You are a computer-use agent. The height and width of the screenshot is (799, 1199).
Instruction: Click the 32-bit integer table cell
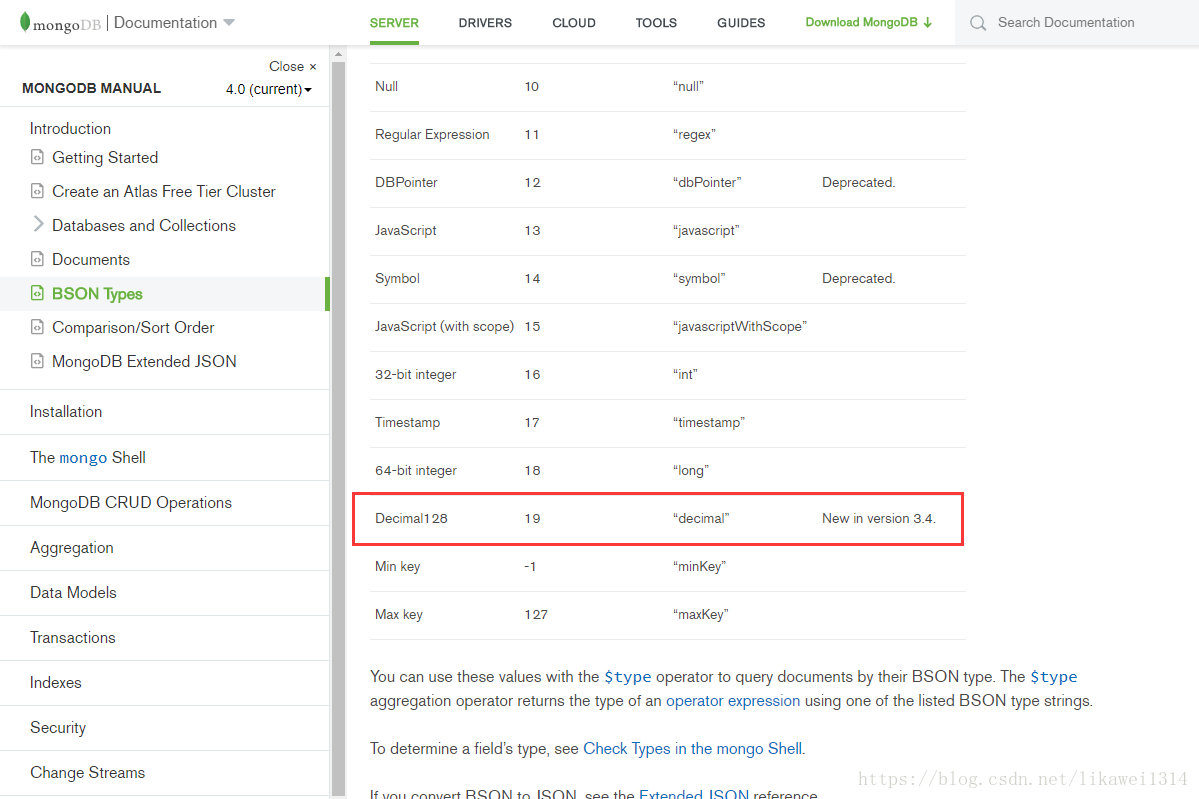point(415,375)
